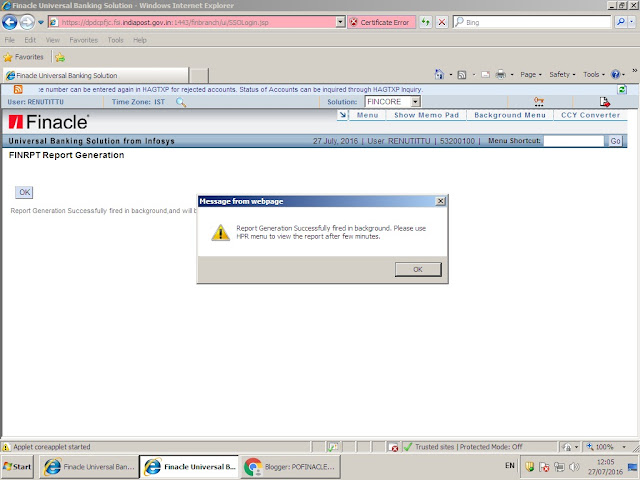The height and width of the screenshot is (480, 640).
Task: Click Show Memo Pad
Action: (x=427, y=115)
